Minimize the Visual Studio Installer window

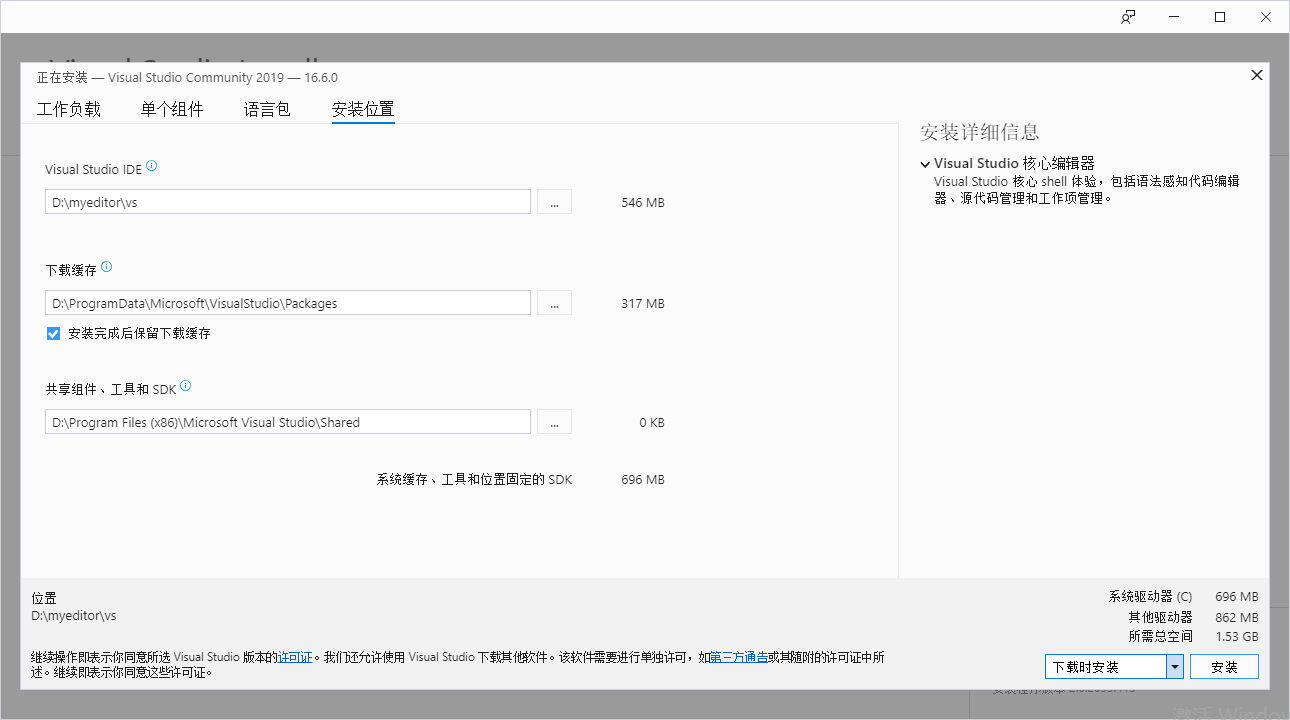coord(1174,17)
